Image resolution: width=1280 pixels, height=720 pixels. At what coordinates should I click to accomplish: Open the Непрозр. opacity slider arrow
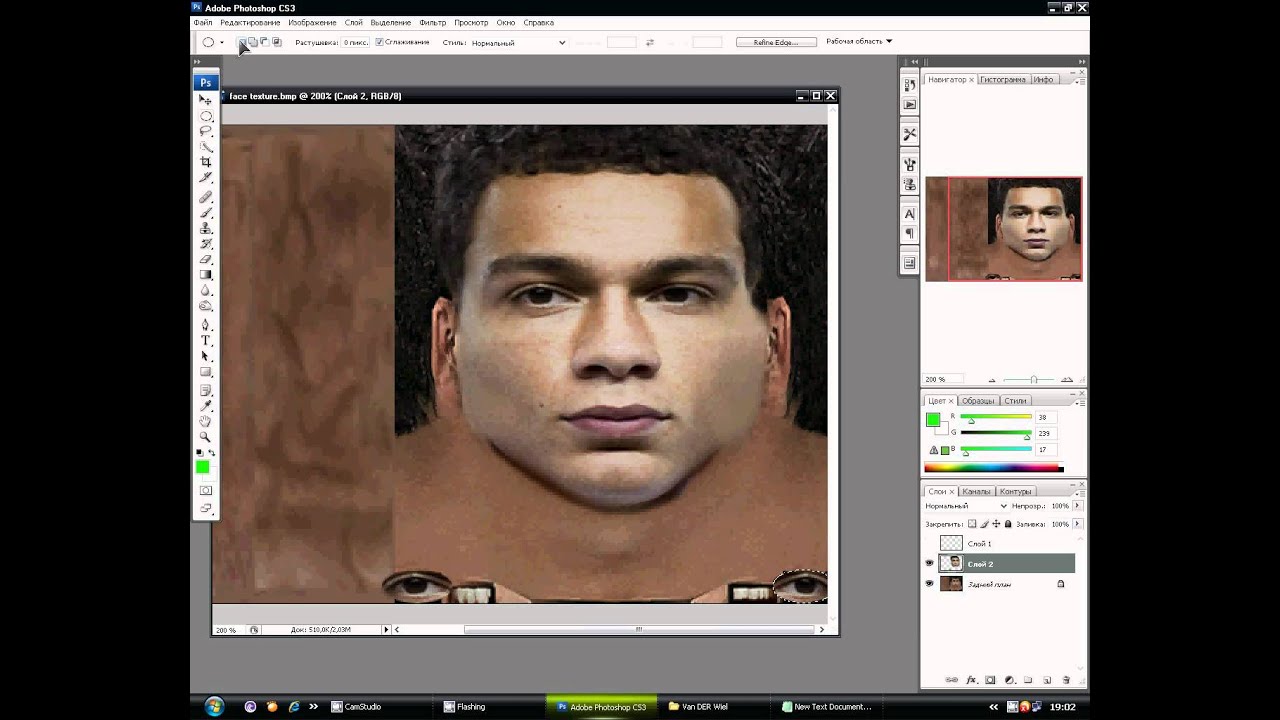click(x=1078, y=506)
